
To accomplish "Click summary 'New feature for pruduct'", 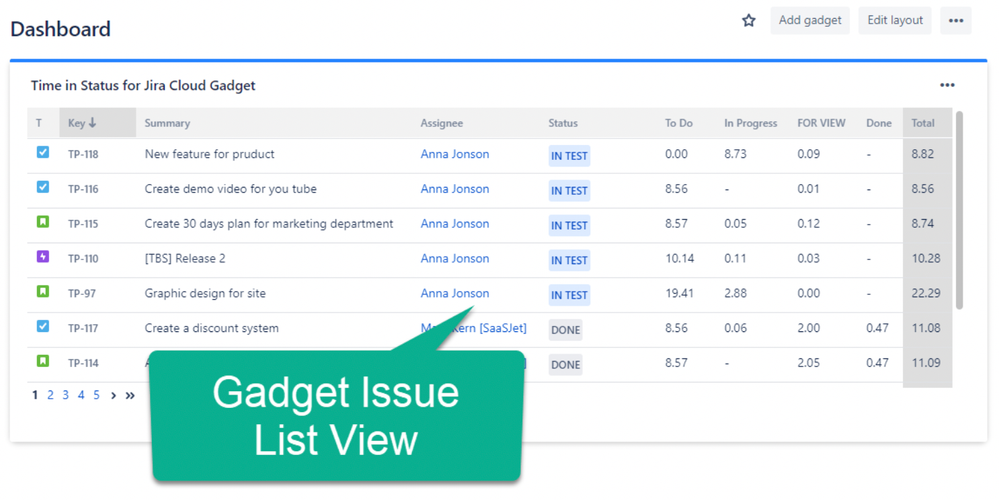I will (210, 154).
